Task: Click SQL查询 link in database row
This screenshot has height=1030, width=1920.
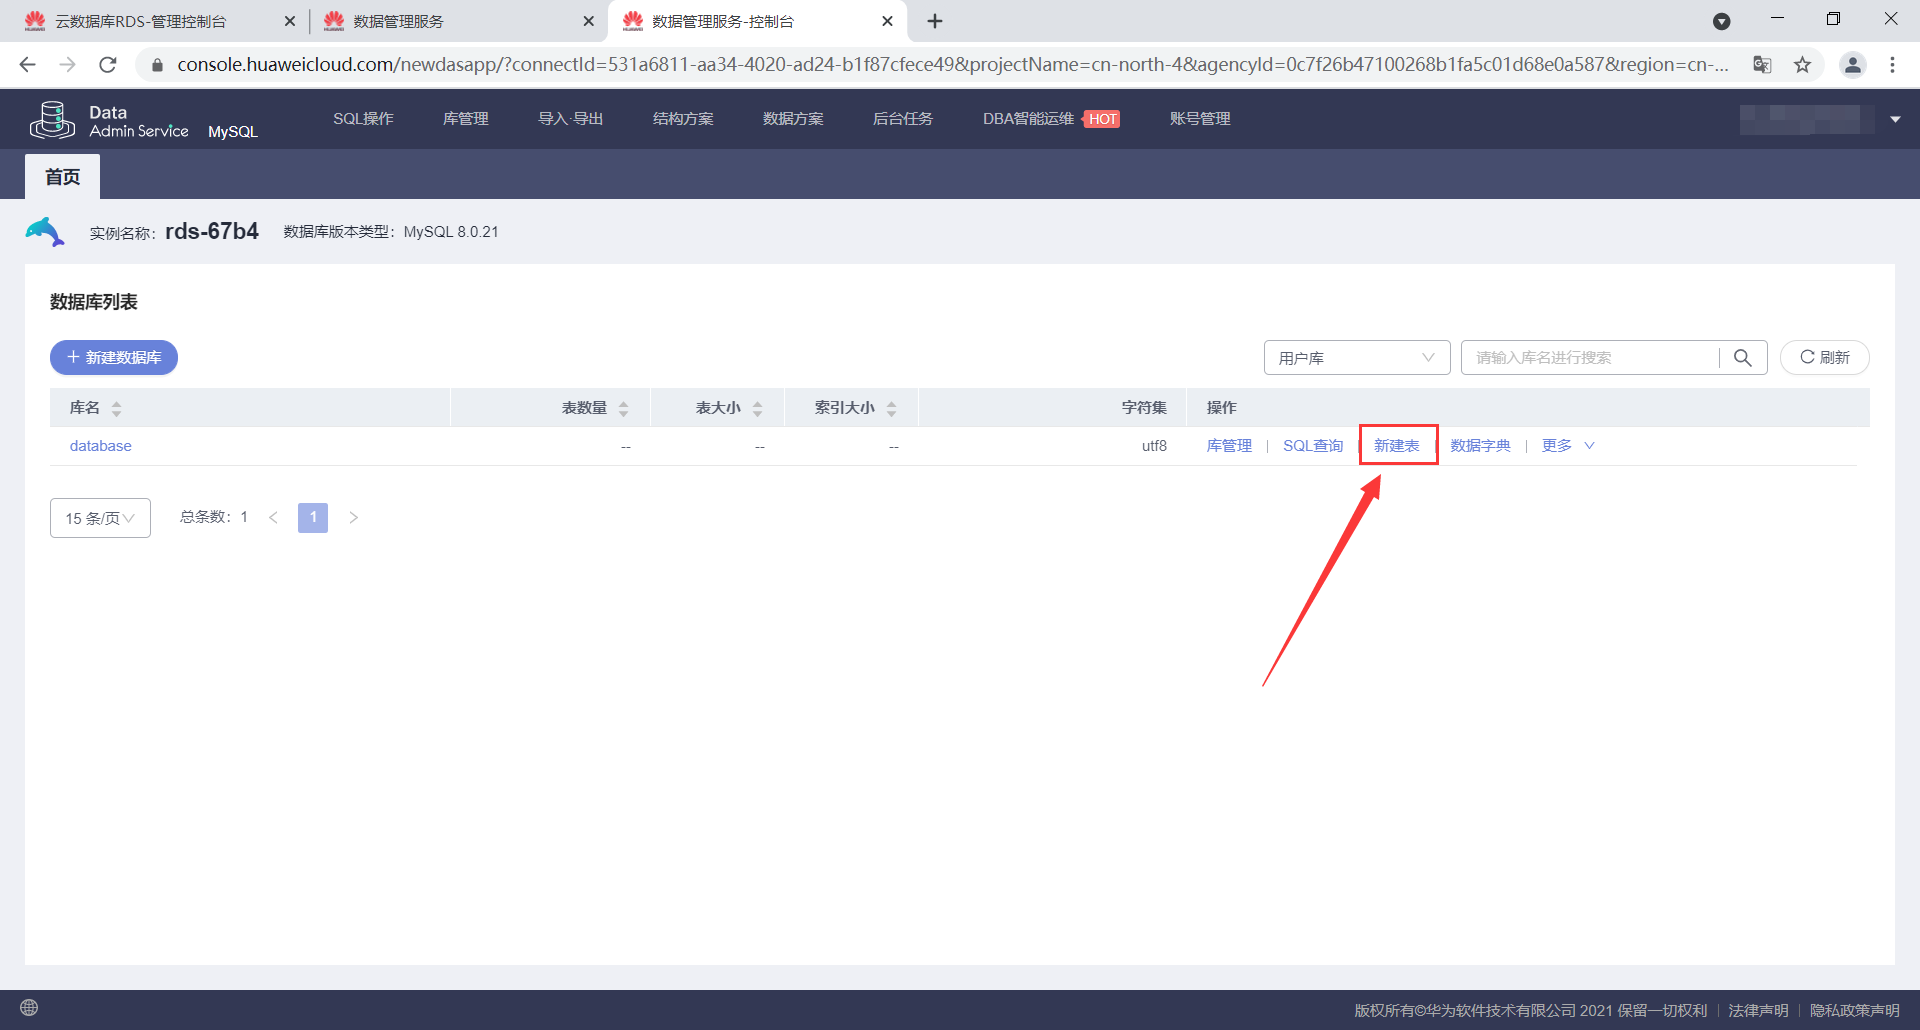Action: (x=1313, y=446)
